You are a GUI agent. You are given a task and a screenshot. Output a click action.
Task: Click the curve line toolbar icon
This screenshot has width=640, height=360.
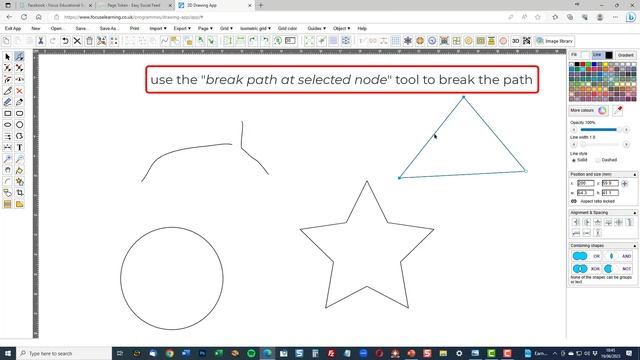(x=164, y=41)
